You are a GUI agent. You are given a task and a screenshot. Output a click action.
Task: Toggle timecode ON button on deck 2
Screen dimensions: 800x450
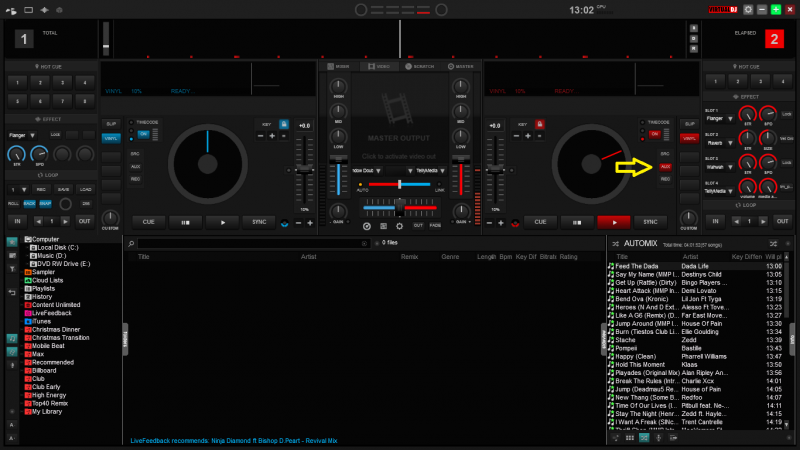[x=654, y=134]
